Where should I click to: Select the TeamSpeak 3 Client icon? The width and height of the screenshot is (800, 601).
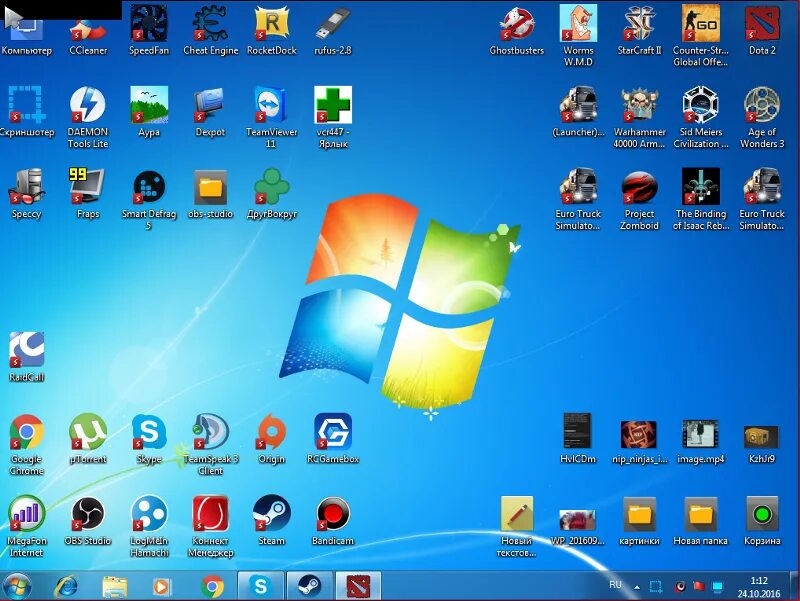[210, 444]
